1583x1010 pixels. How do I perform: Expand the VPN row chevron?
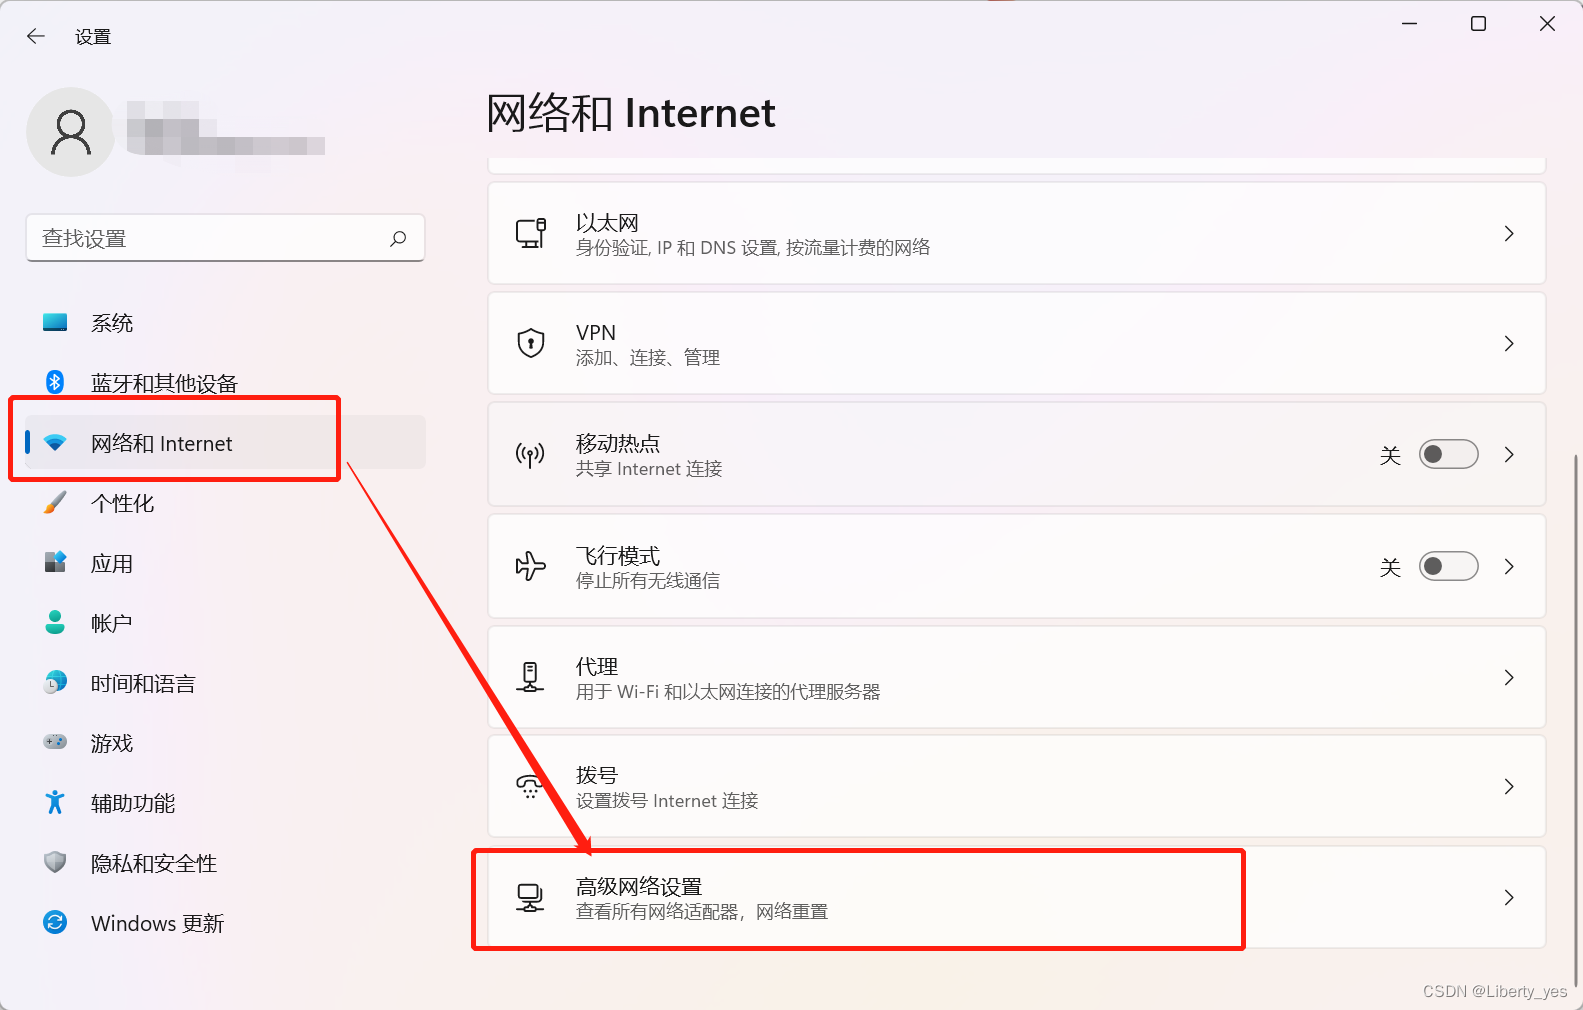pos(1509,343)
